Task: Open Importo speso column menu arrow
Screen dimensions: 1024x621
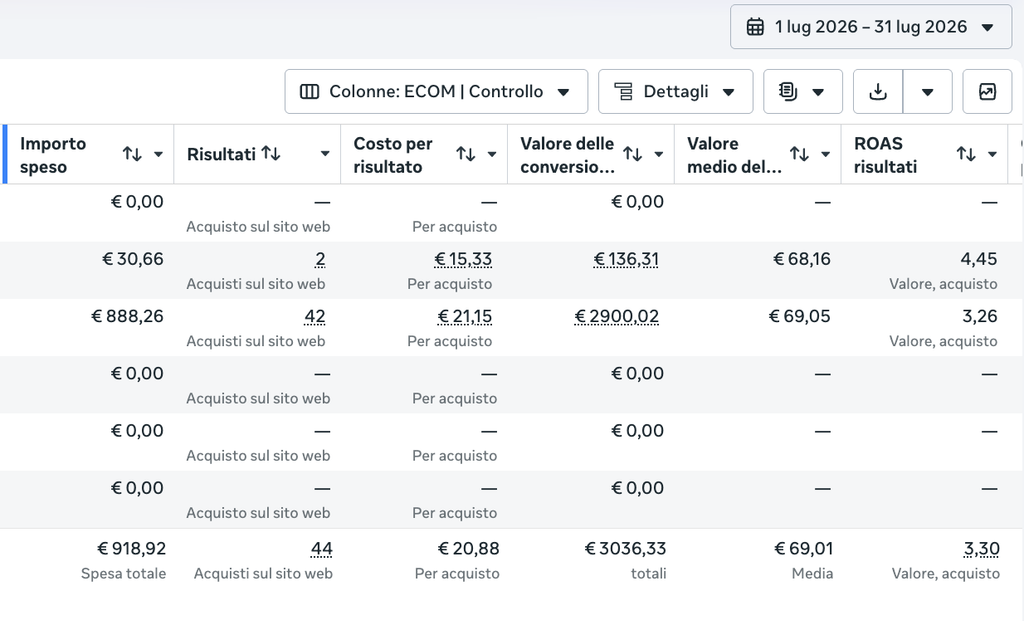Action: [158, 155]
